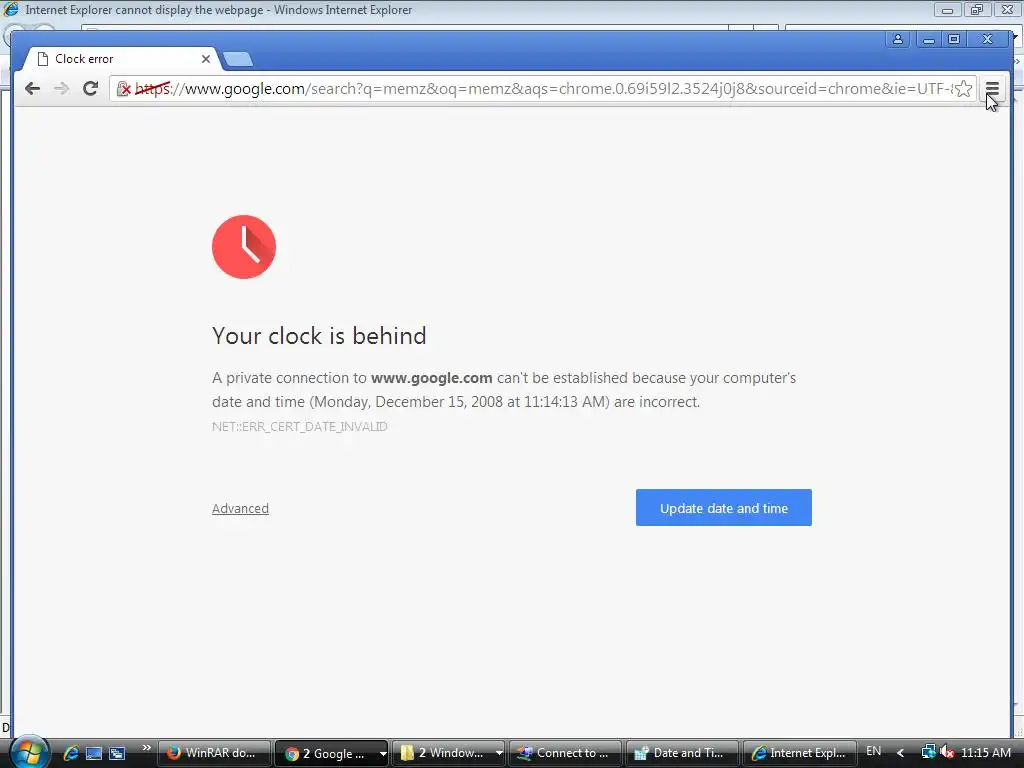Open the Windows Start orb

pyautogui.click(x=28, y=752)
